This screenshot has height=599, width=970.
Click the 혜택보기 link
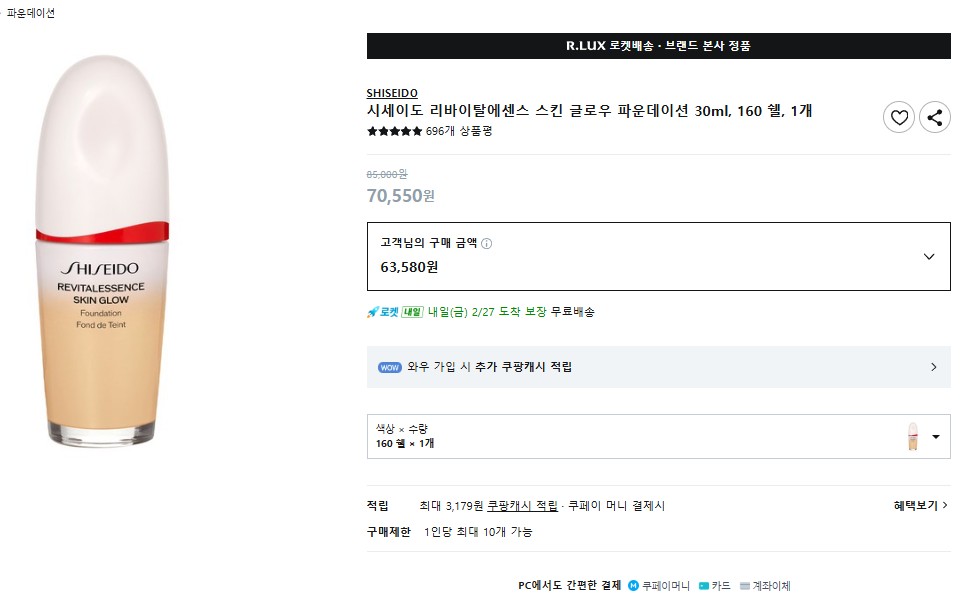tap(920, 506)
